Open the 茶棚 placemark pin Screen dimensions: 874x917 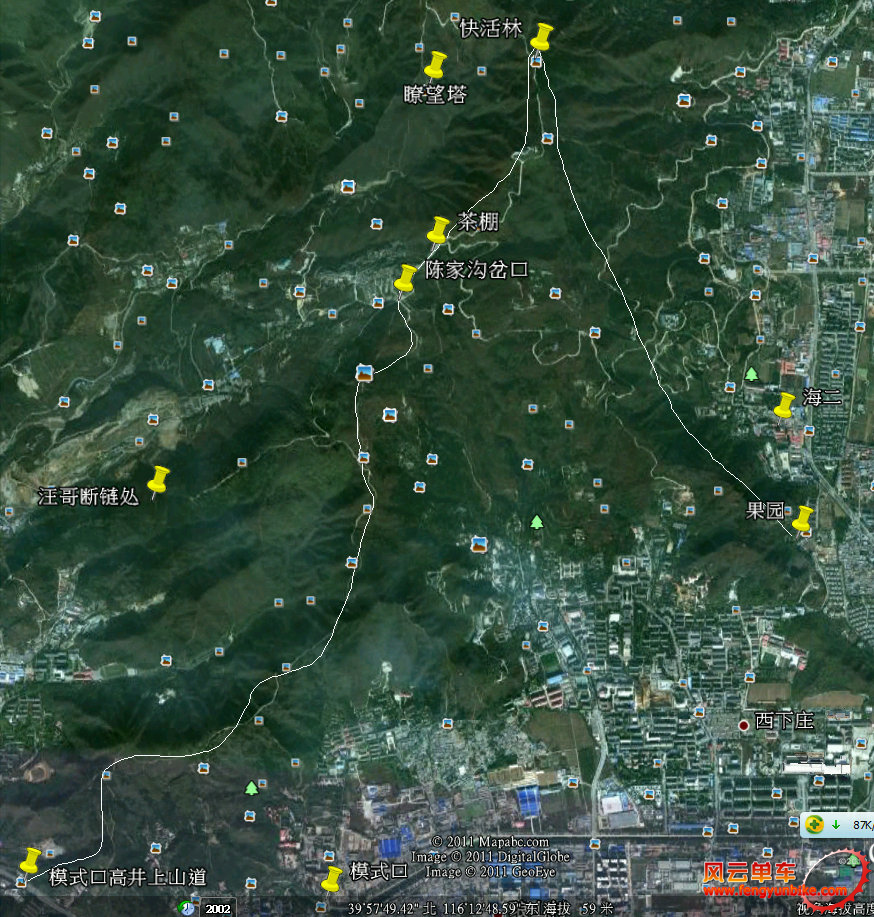pyautogui.click(x=438, y=230)
